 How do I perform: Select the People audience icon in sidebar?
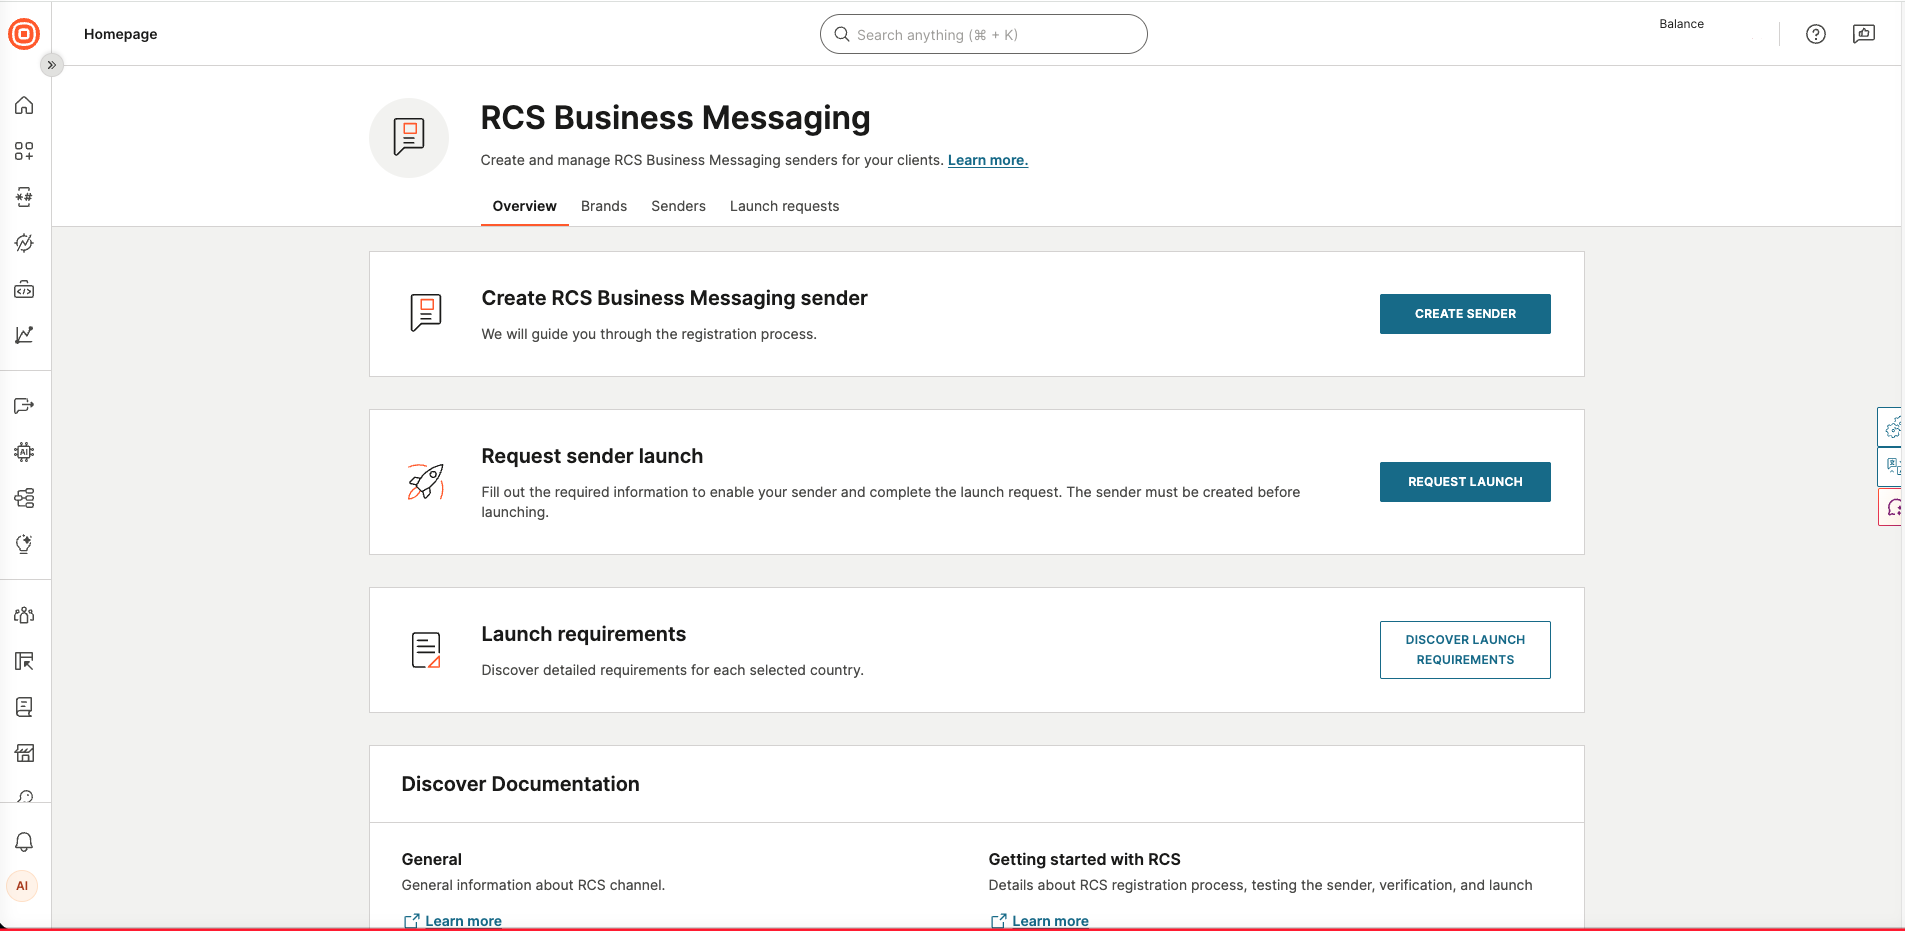[24, 615]
